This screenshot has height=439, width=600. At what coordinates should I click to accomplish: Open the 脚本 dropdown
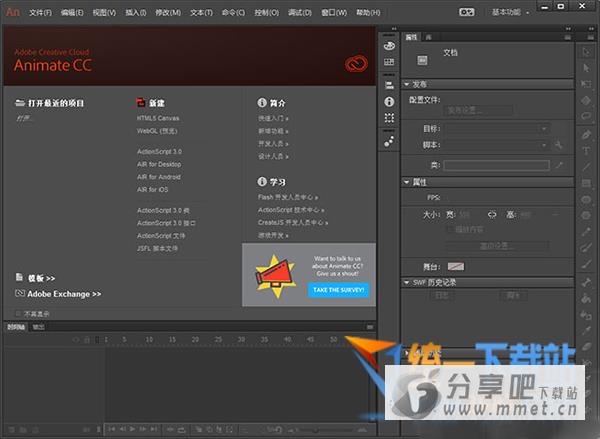[x=497, y=145]
